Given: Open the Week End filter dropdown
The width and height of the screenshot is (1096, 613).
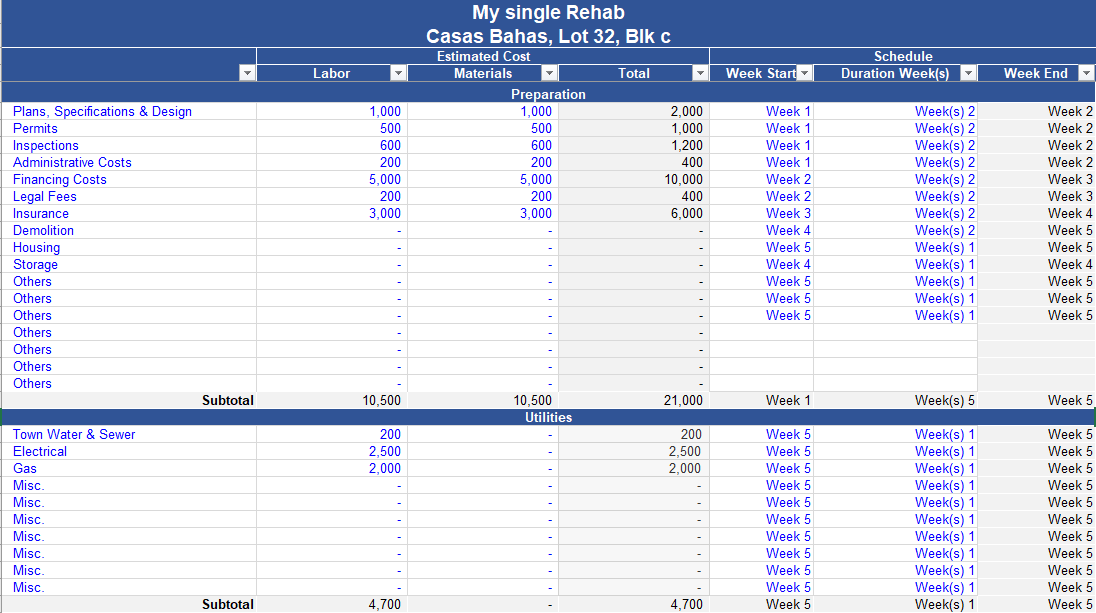Looking at the screenshot, I should (1085, 73).
